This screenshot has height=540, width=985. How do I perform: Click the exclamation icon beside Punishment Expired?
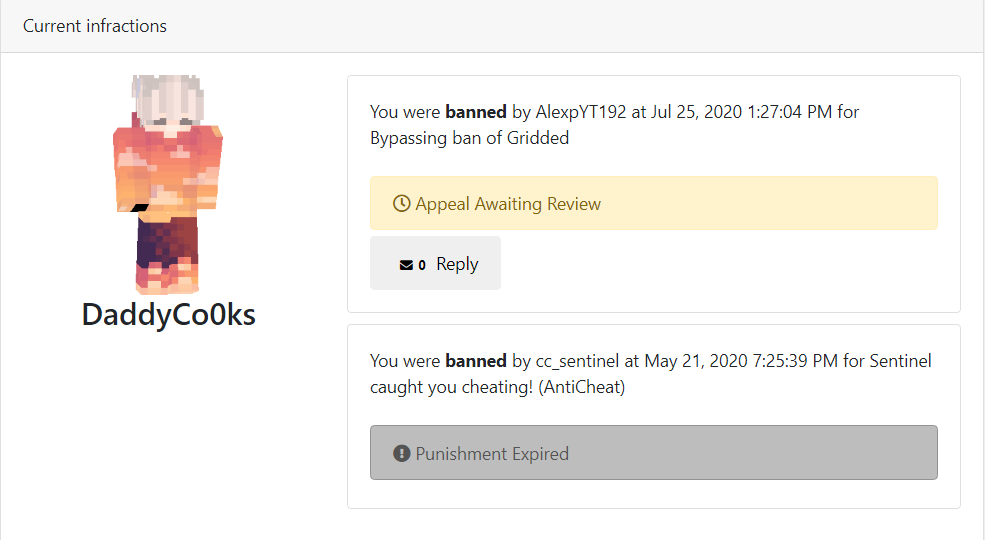tap(401, 453)
